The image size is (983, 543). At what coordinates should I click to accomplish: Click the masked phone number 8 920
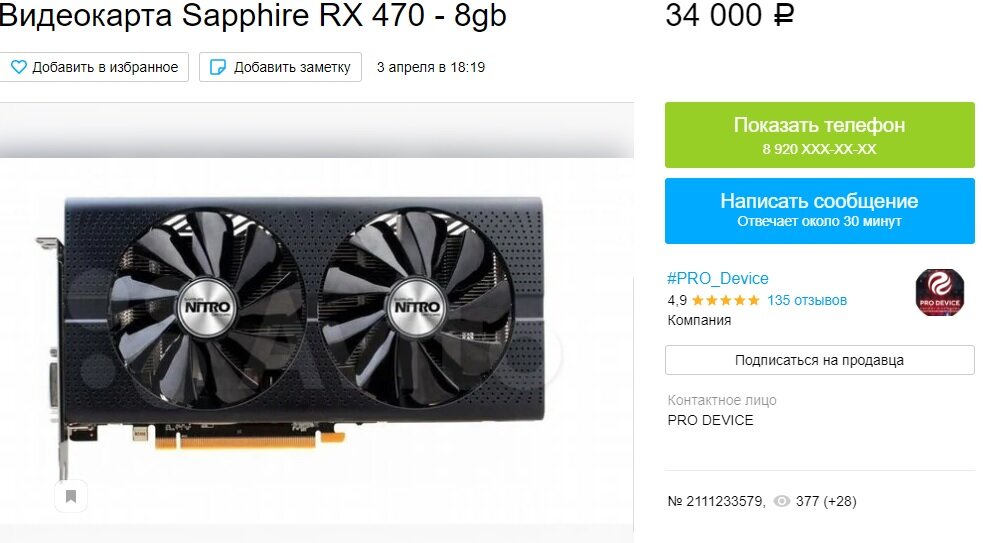coord(819,149)
